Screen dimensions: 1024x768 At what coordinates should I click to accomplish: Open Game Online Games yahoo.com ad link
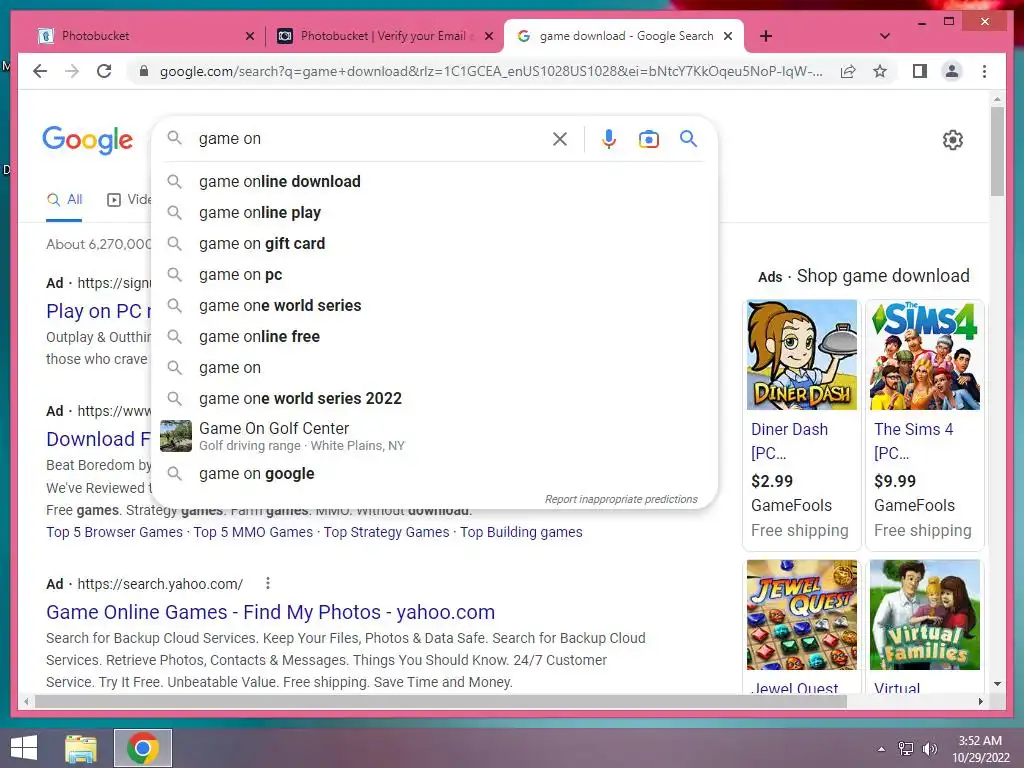click(x=270, y=612)
